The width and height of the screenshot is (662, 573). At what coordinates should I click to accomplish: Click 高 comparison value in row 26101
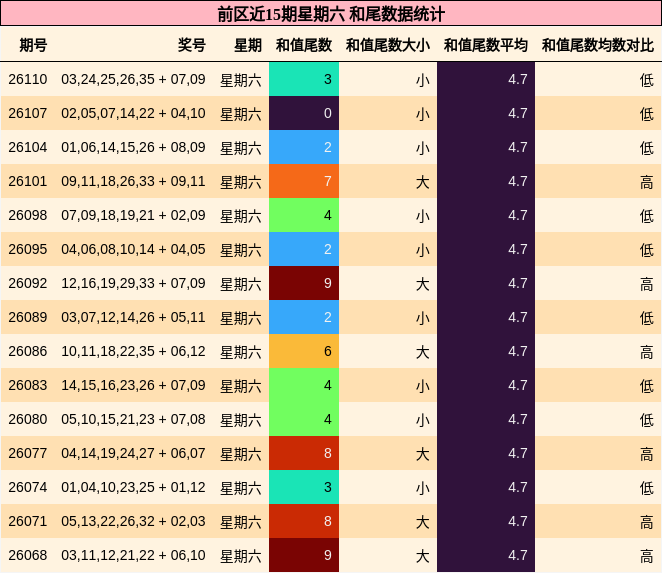(x=647, y=182)
